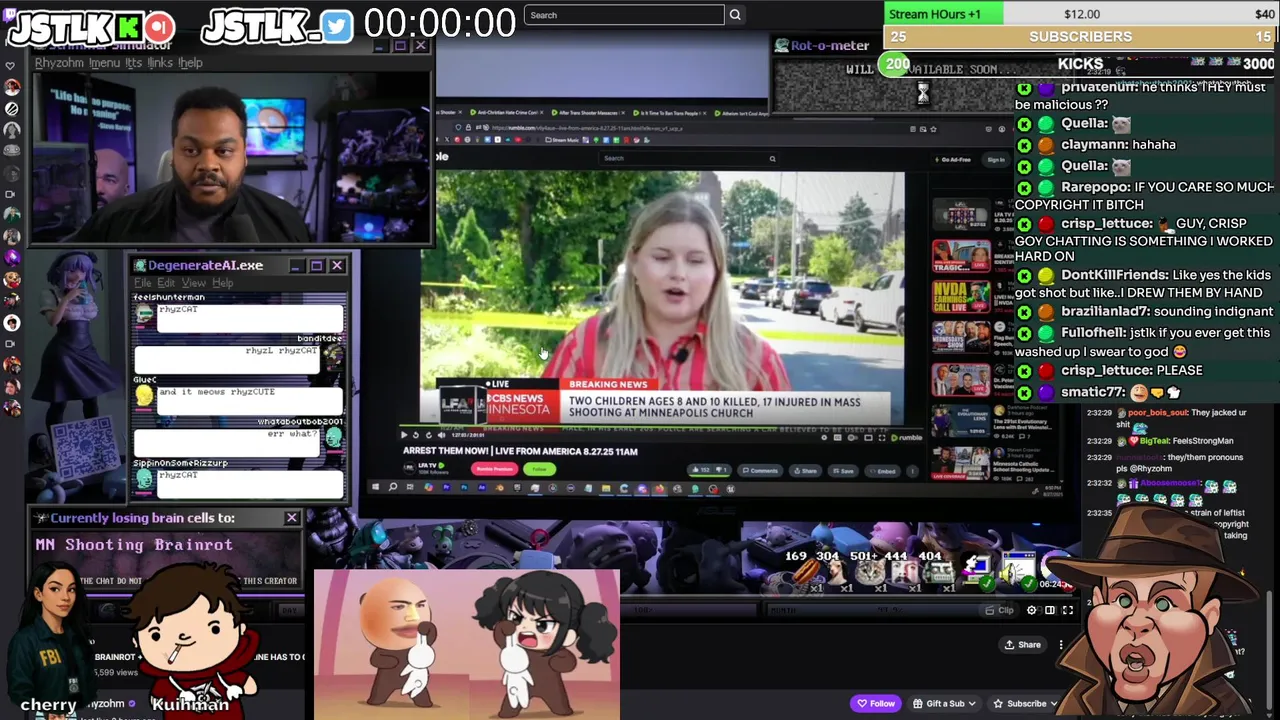Open Help menu in DegenerateAI.exe window
This screenshot has width=1280, height=720.
222,283
